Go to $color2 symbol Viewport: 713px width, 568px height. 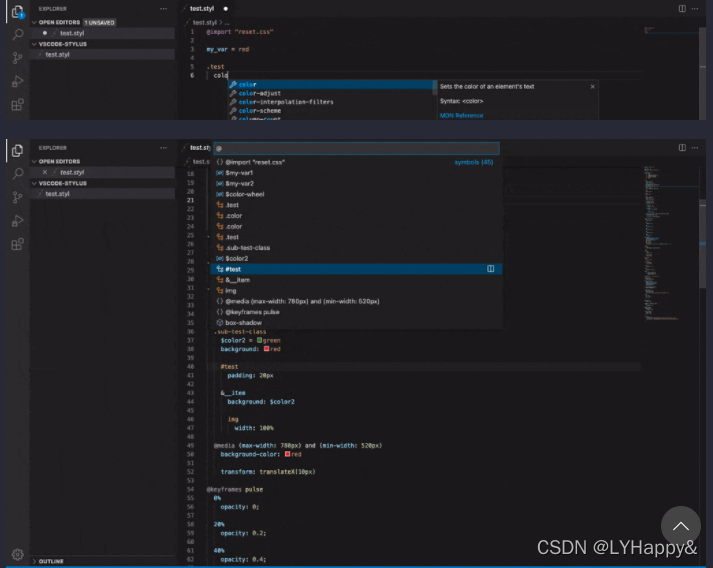pyautogui.click(x=356, y=258)
